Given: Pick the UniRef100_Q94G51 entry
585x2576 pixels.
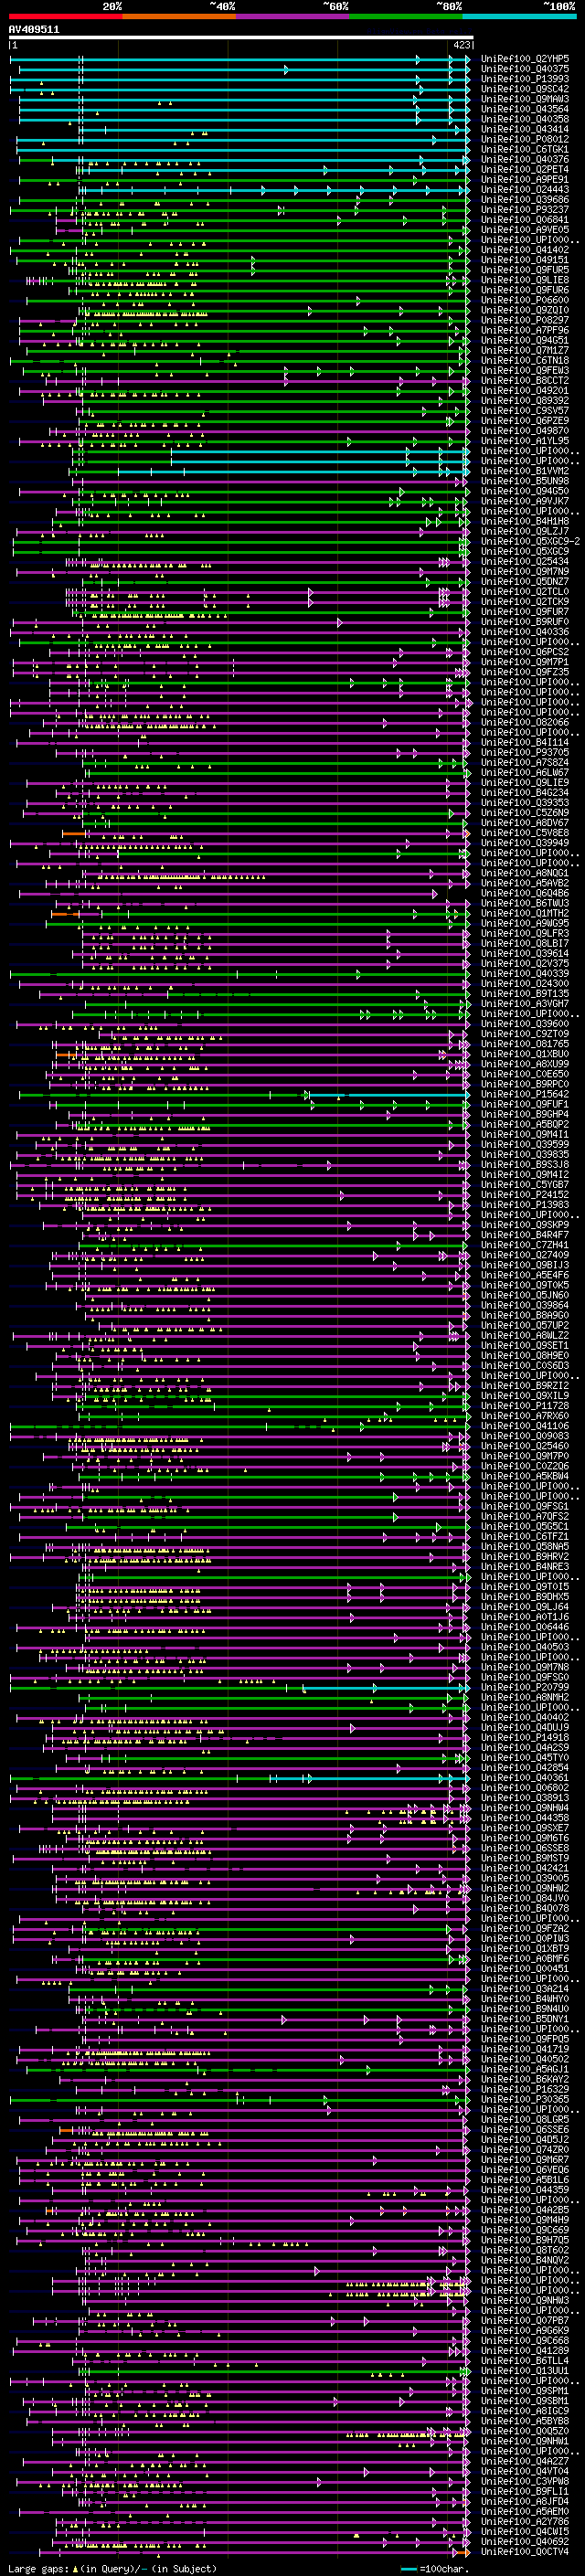Looking at the screenshot, I should pyautogui.click(x=525, y=341).
